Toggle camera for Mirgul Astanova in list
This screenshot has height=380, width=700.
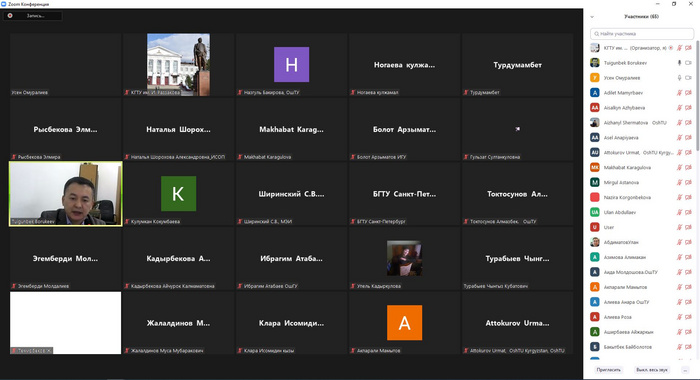pyautogui.click(x=688, y=182)
